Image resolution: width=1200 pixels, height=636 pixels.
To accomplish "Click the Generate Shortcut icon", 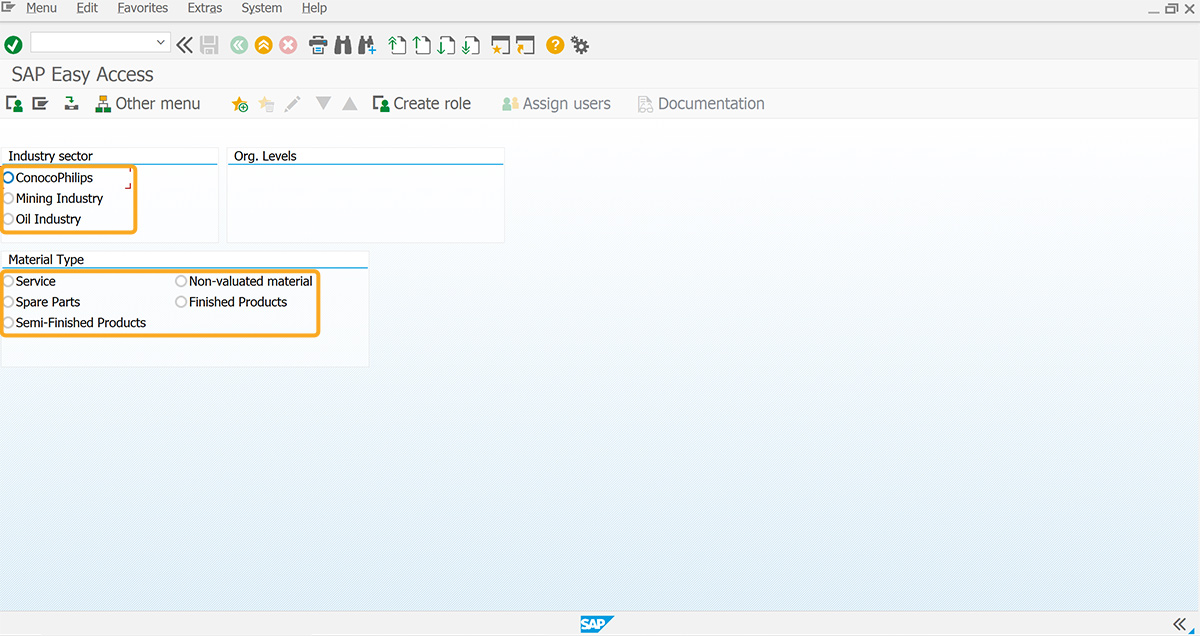I will [526, 45].
